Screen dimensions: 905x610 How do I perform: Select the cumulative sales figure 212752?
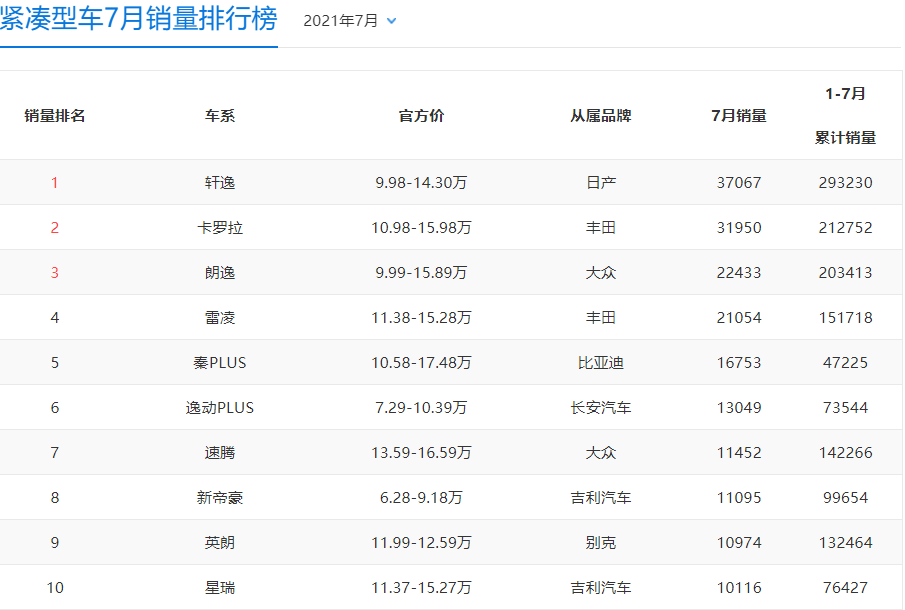846,227
